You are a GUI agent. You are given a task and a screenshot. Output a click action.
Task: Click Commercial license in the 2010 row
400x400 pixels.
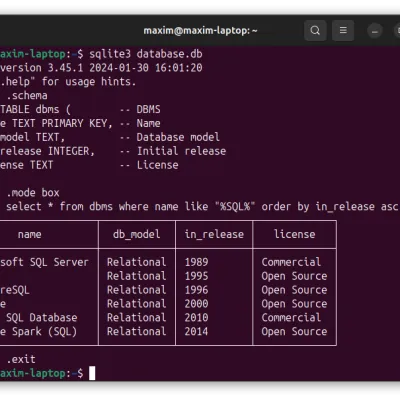[291, 318]
